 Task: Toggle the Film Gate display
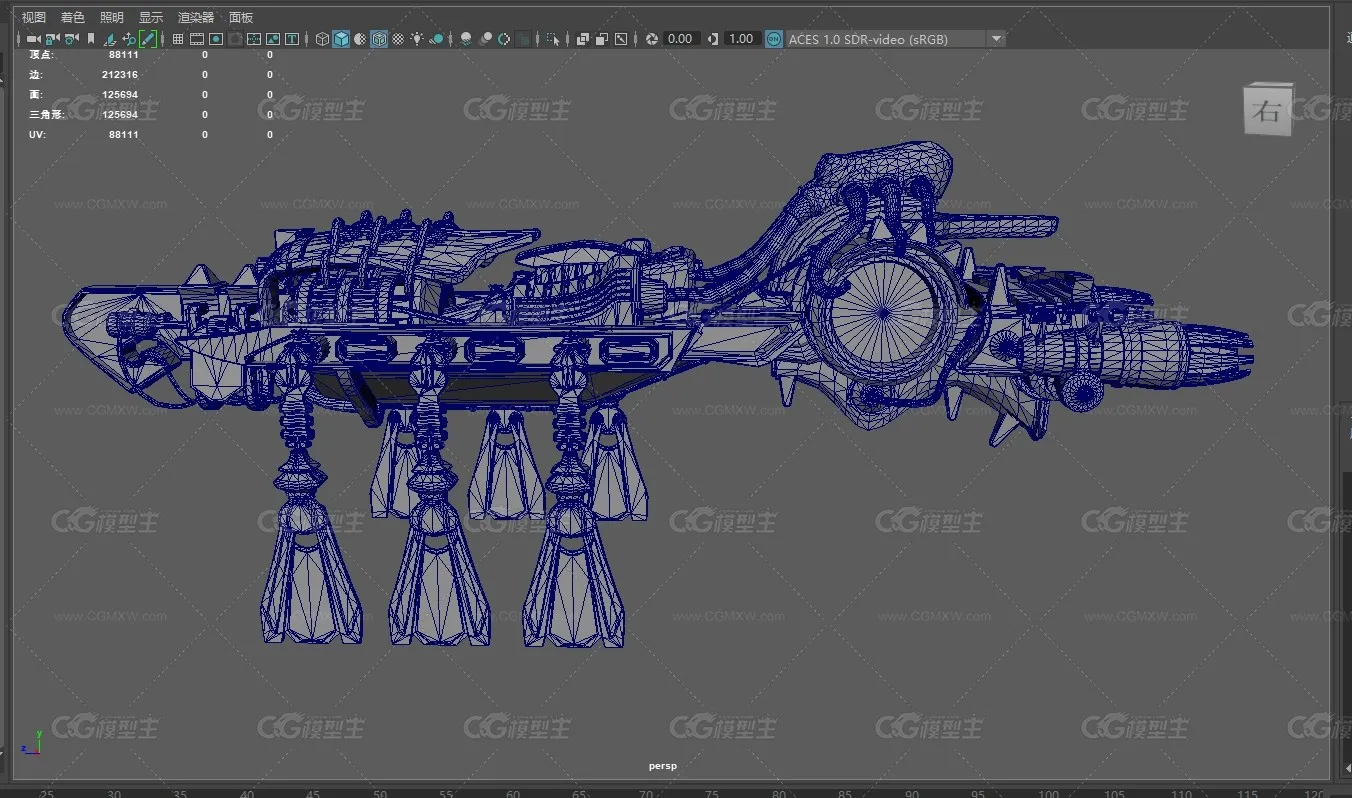[197, 39]
